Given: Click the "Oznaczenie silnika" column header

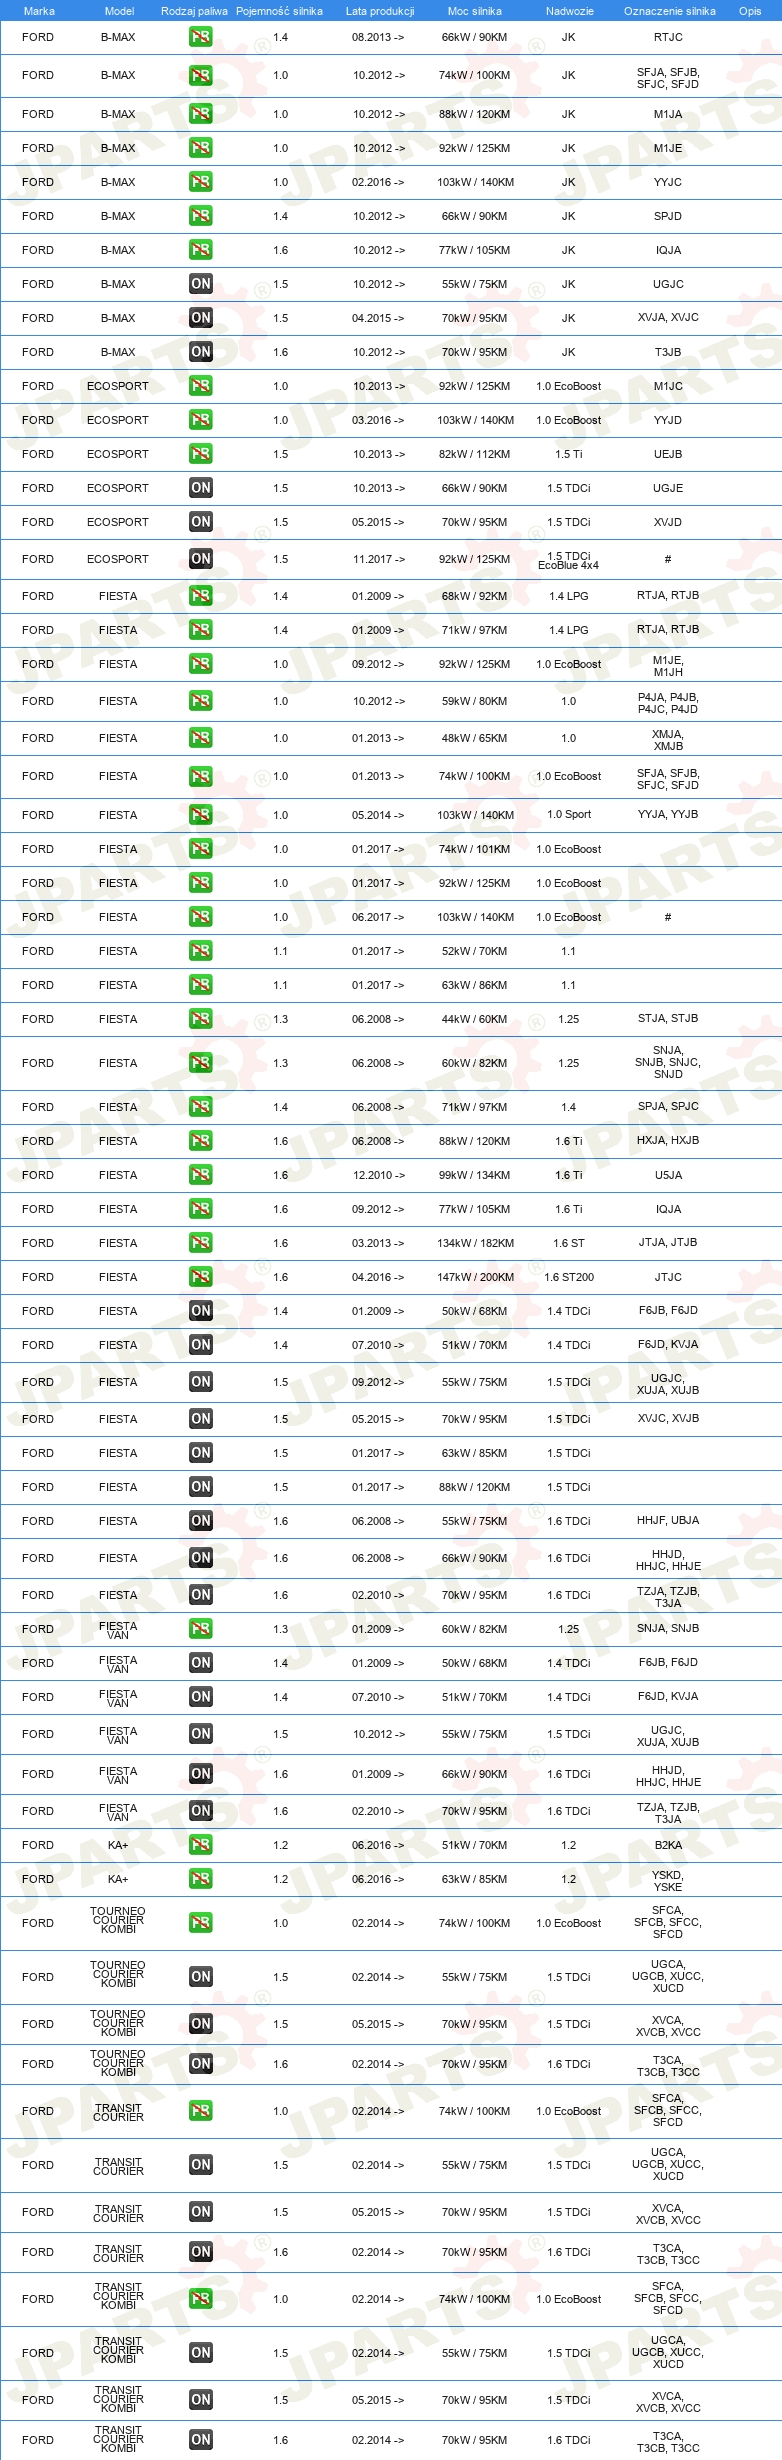Looking at the screenshot, I should [x=670, y=11].
